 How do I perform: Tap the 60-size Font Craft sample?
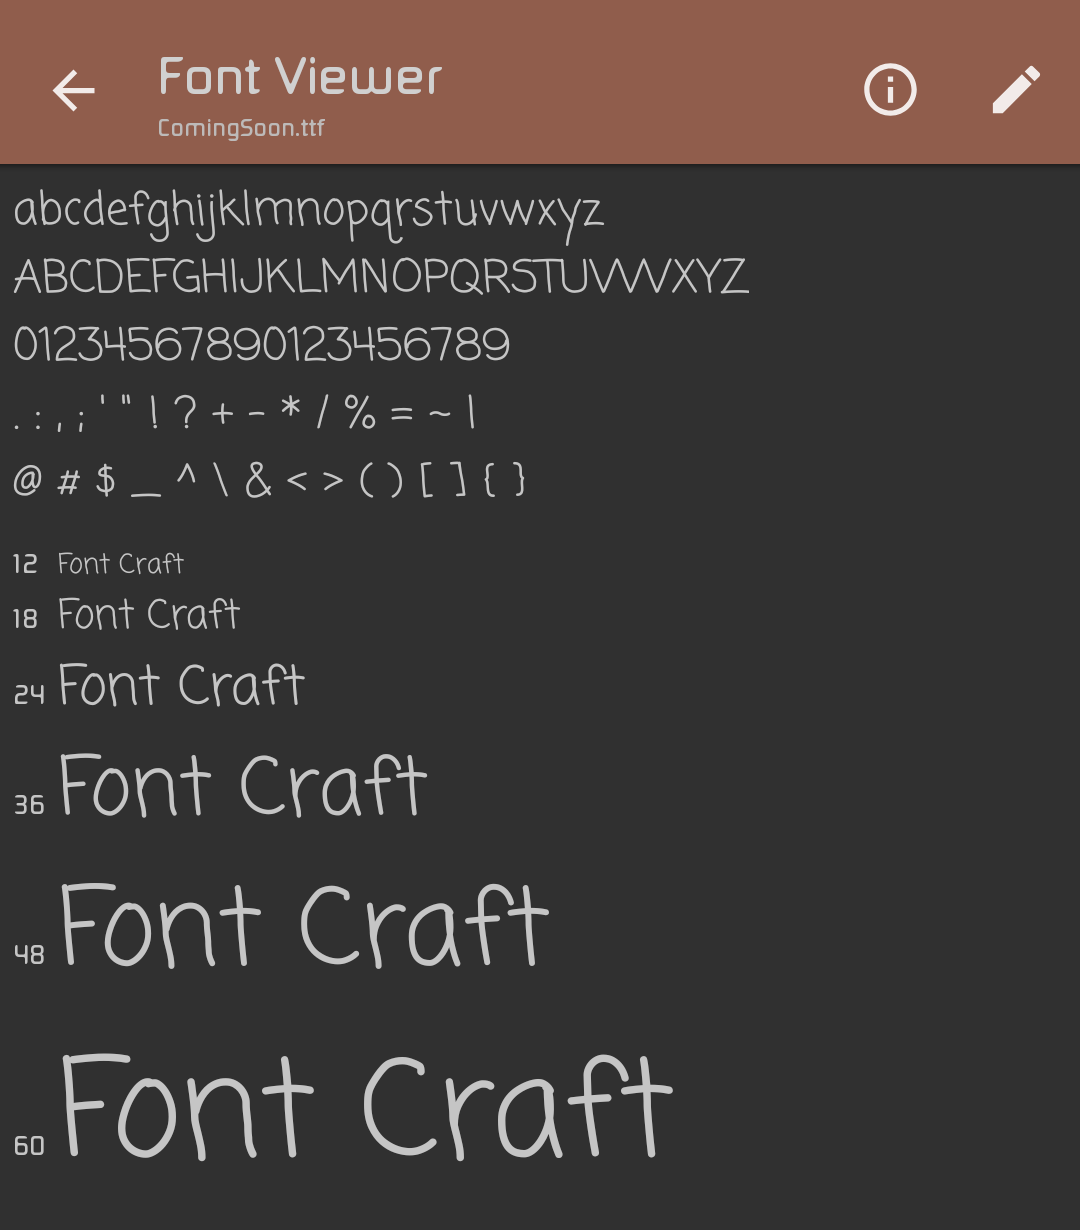[x=367, y=1107]
